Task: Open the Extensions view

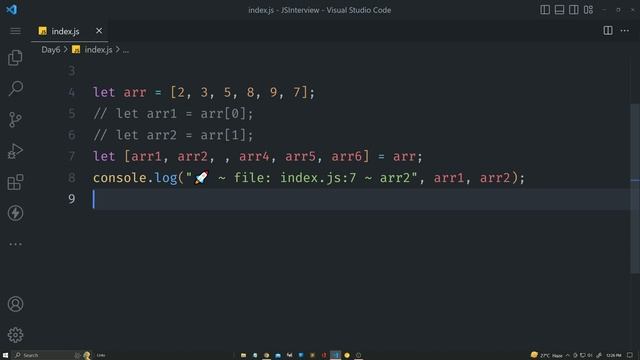Action: pyautogui.click(x=16, y=182)
